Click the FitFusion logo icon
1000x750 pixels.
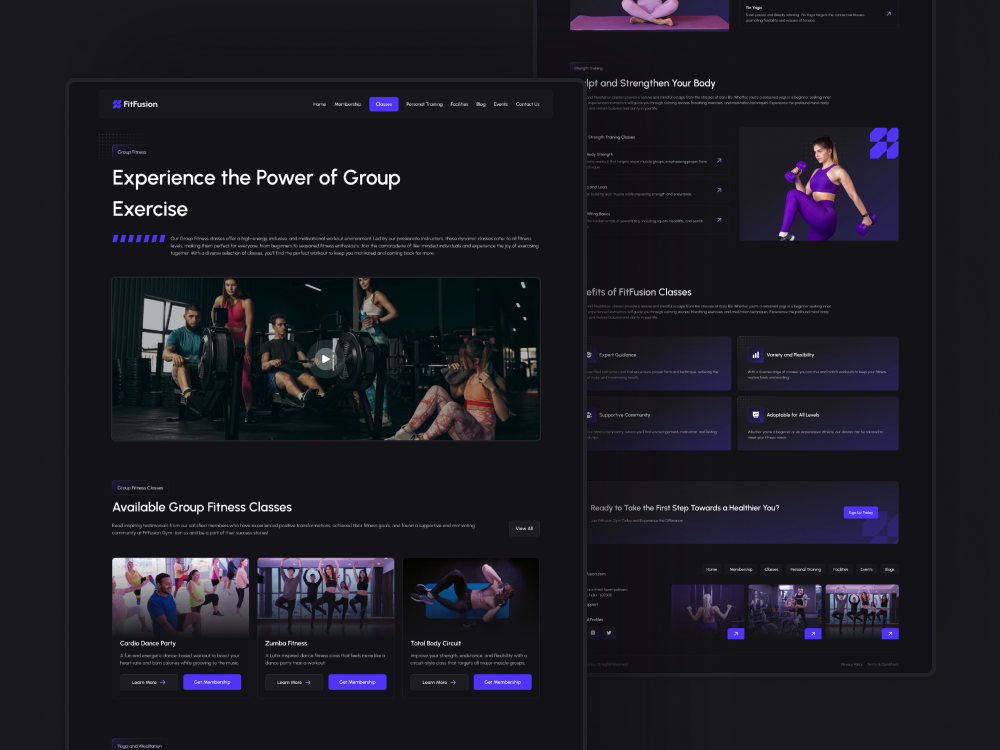119,104
